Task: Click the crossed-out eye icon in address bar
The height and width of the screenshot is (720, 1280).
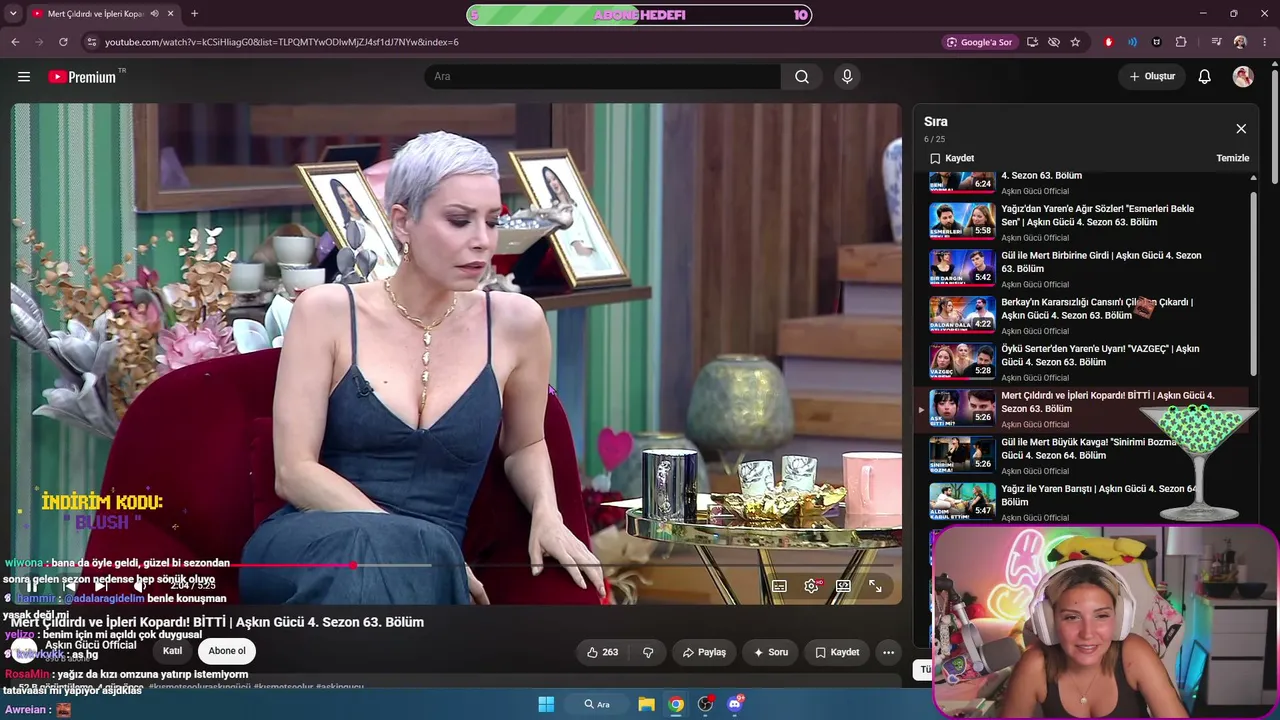Action: pyautogui.click(x=1054, y=42)
